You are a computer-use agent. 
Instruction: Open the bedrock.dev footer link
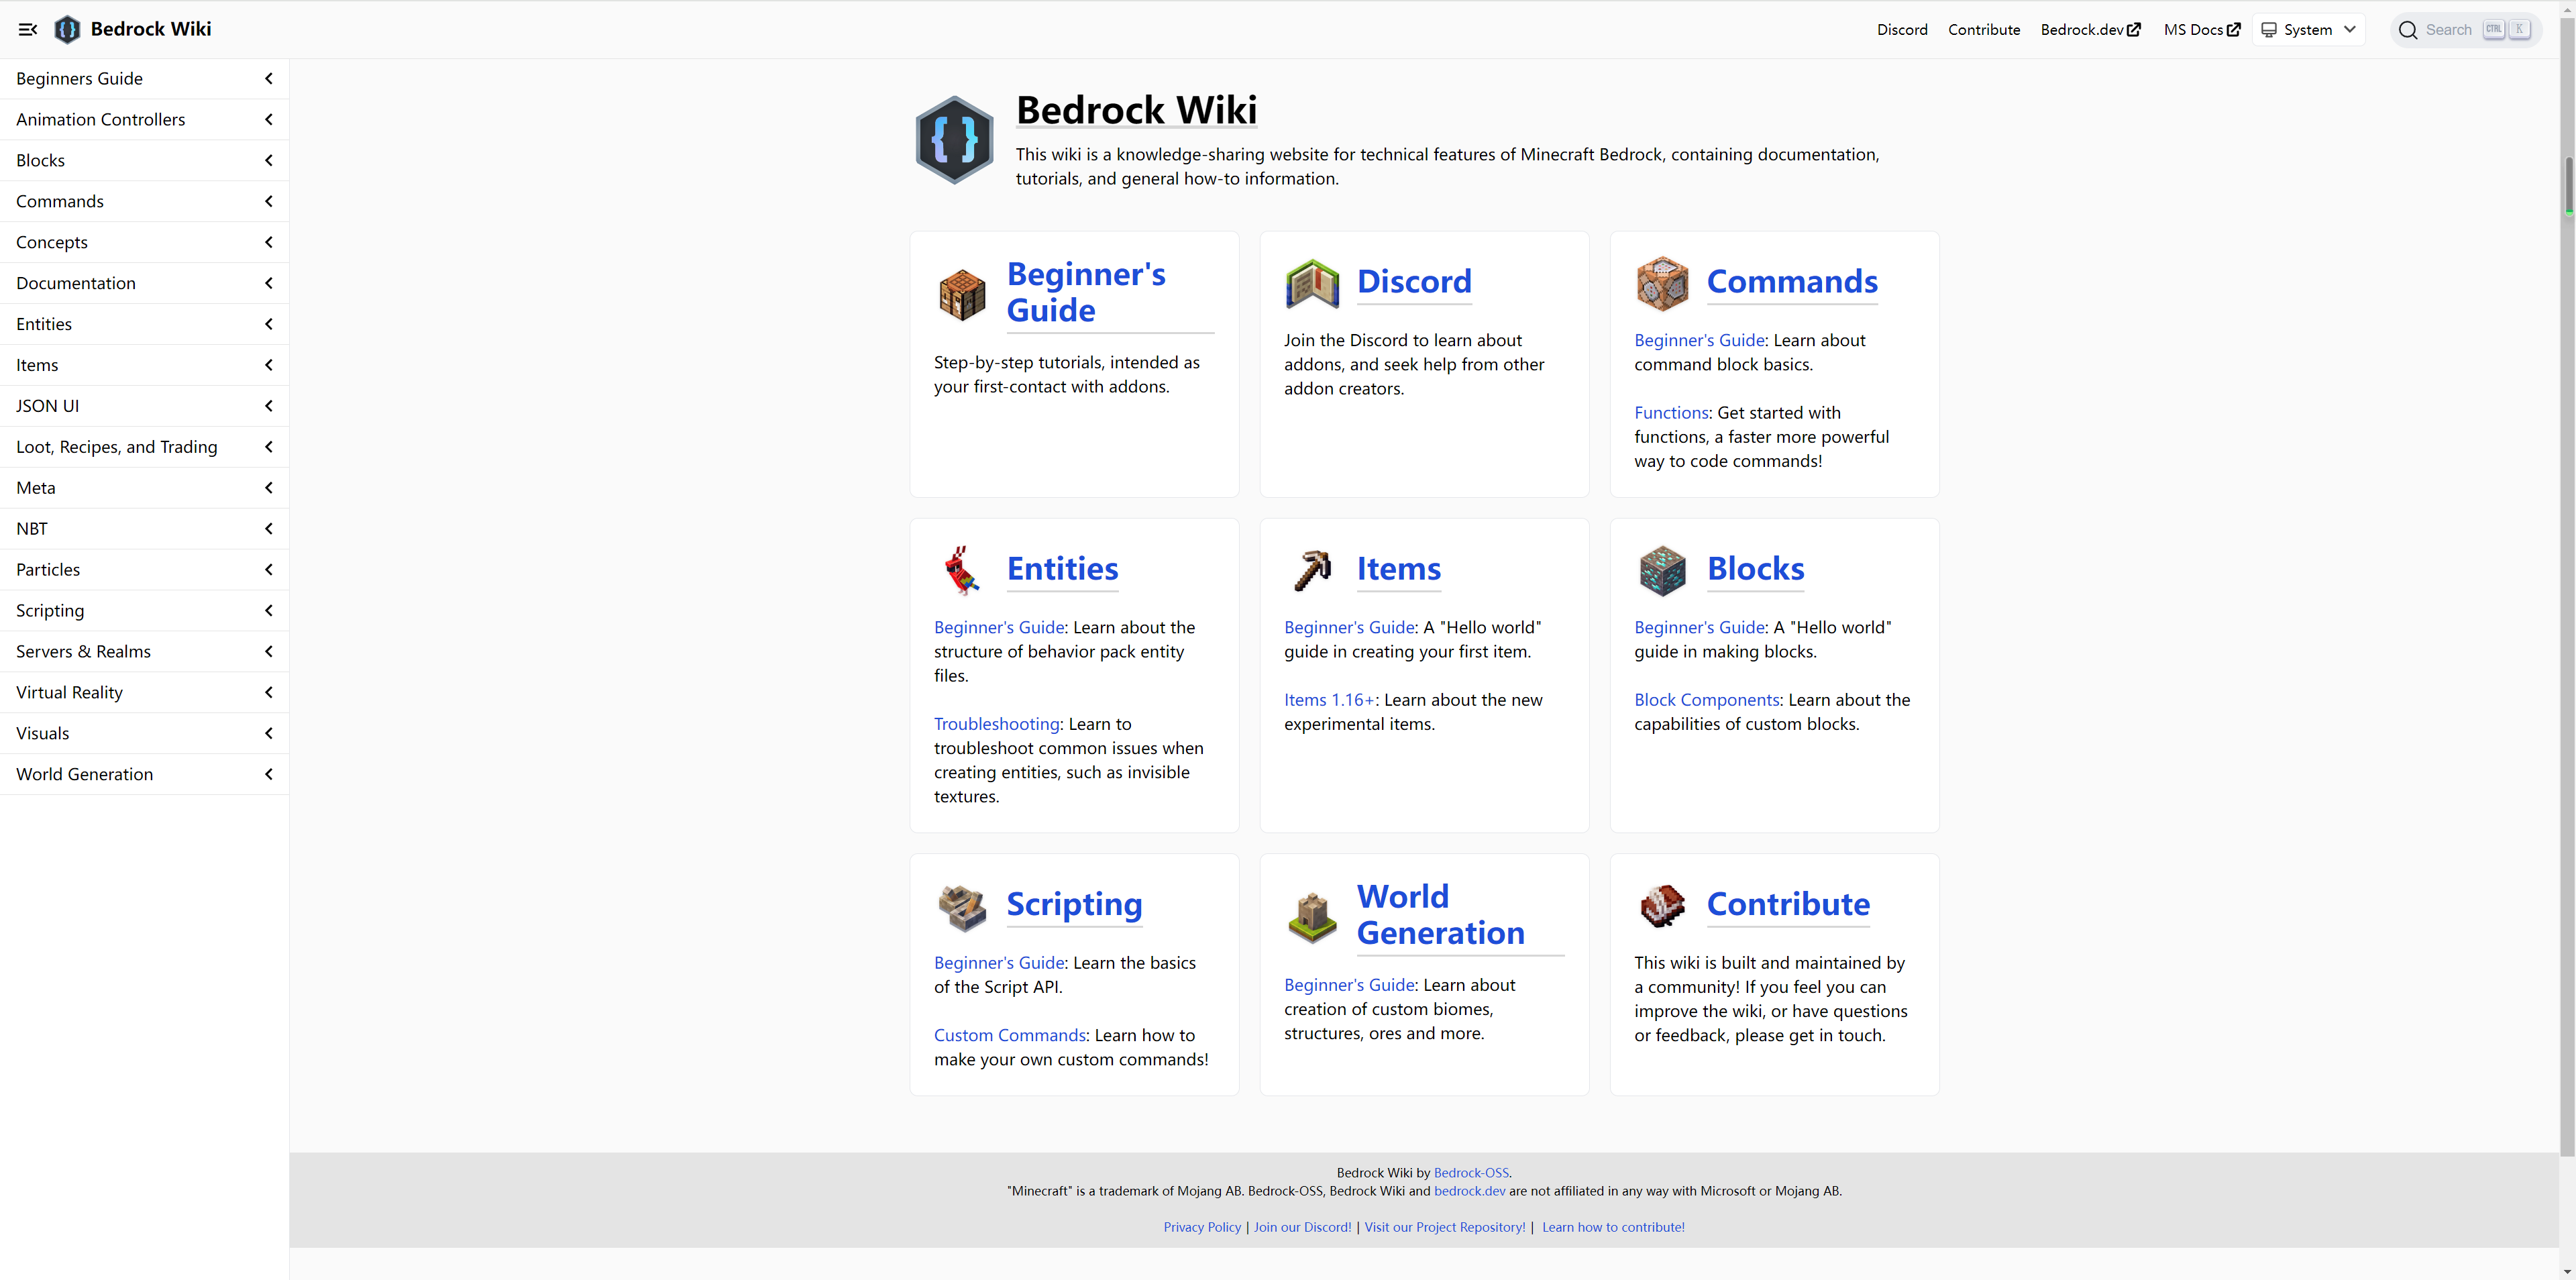[1469, 1191]
